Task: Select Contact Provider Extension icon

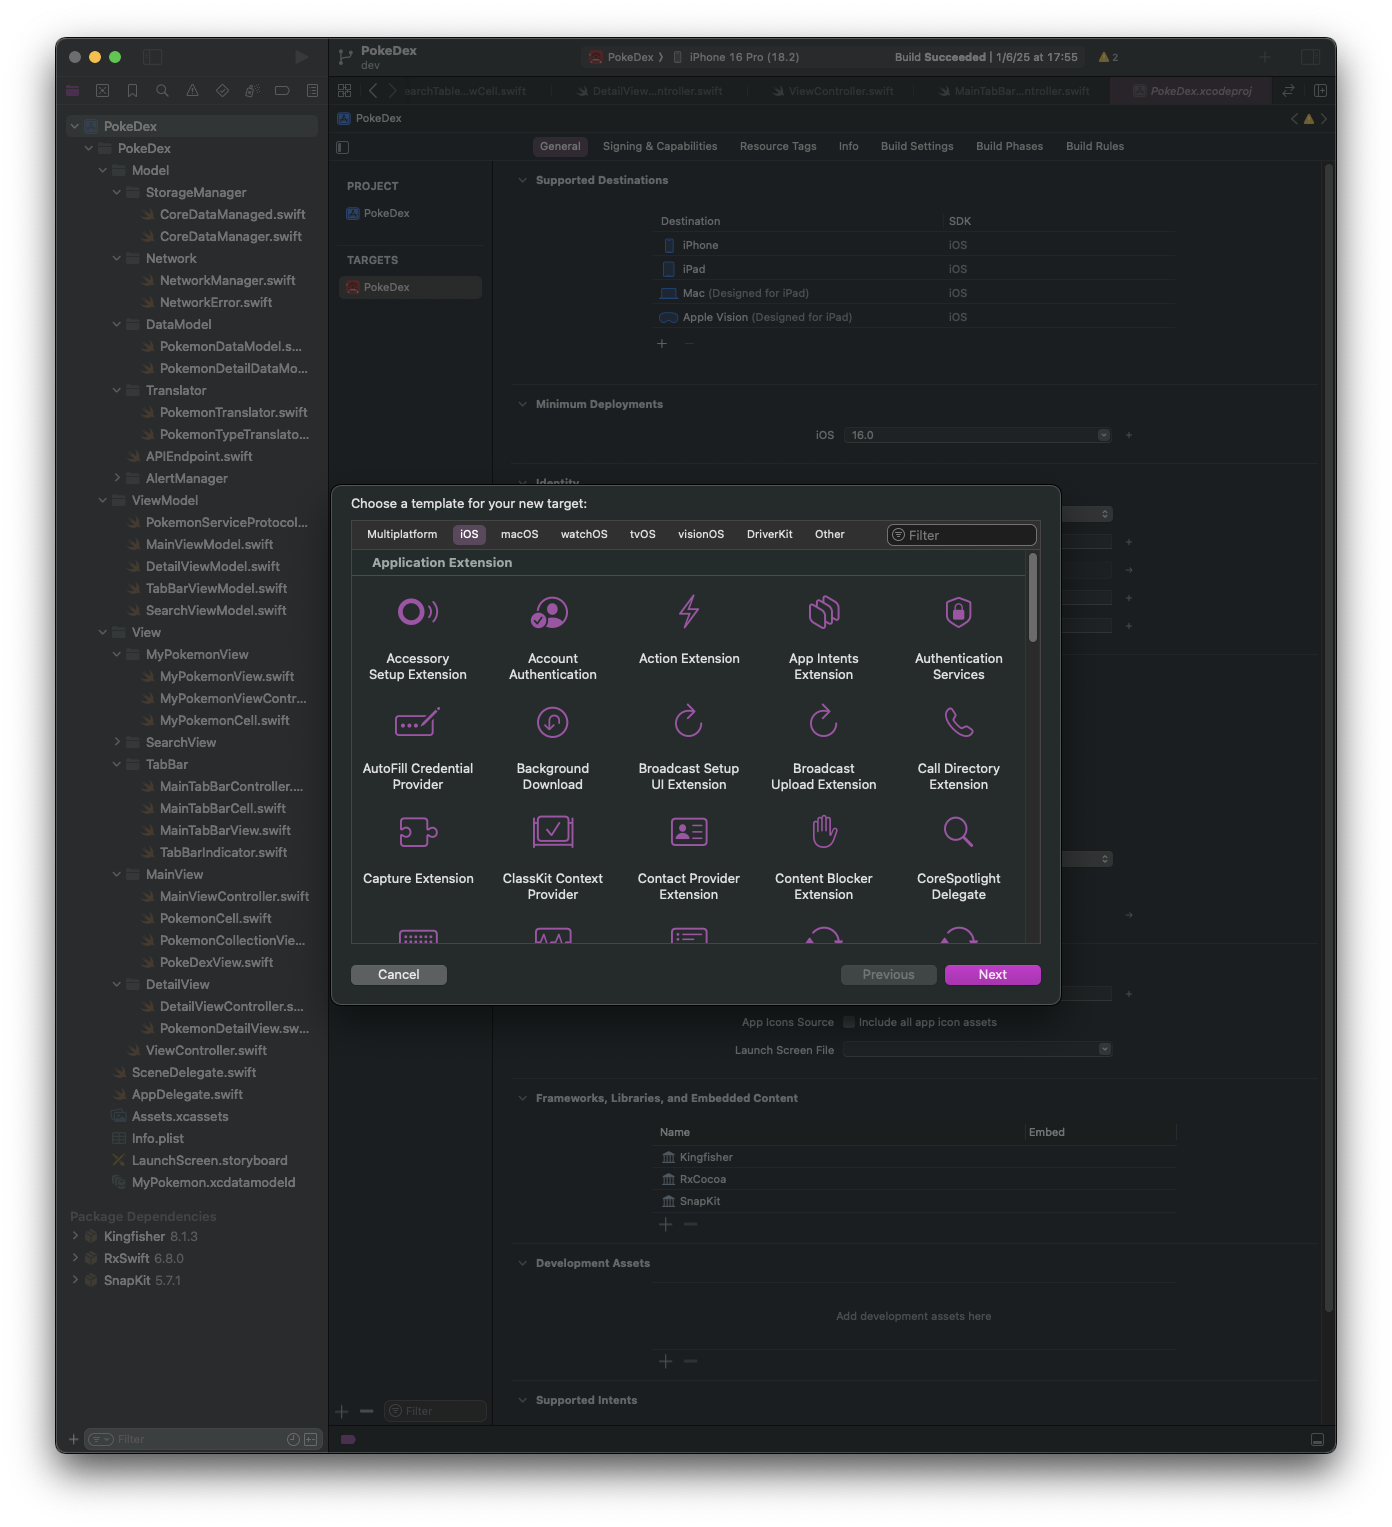Action: 689,832
